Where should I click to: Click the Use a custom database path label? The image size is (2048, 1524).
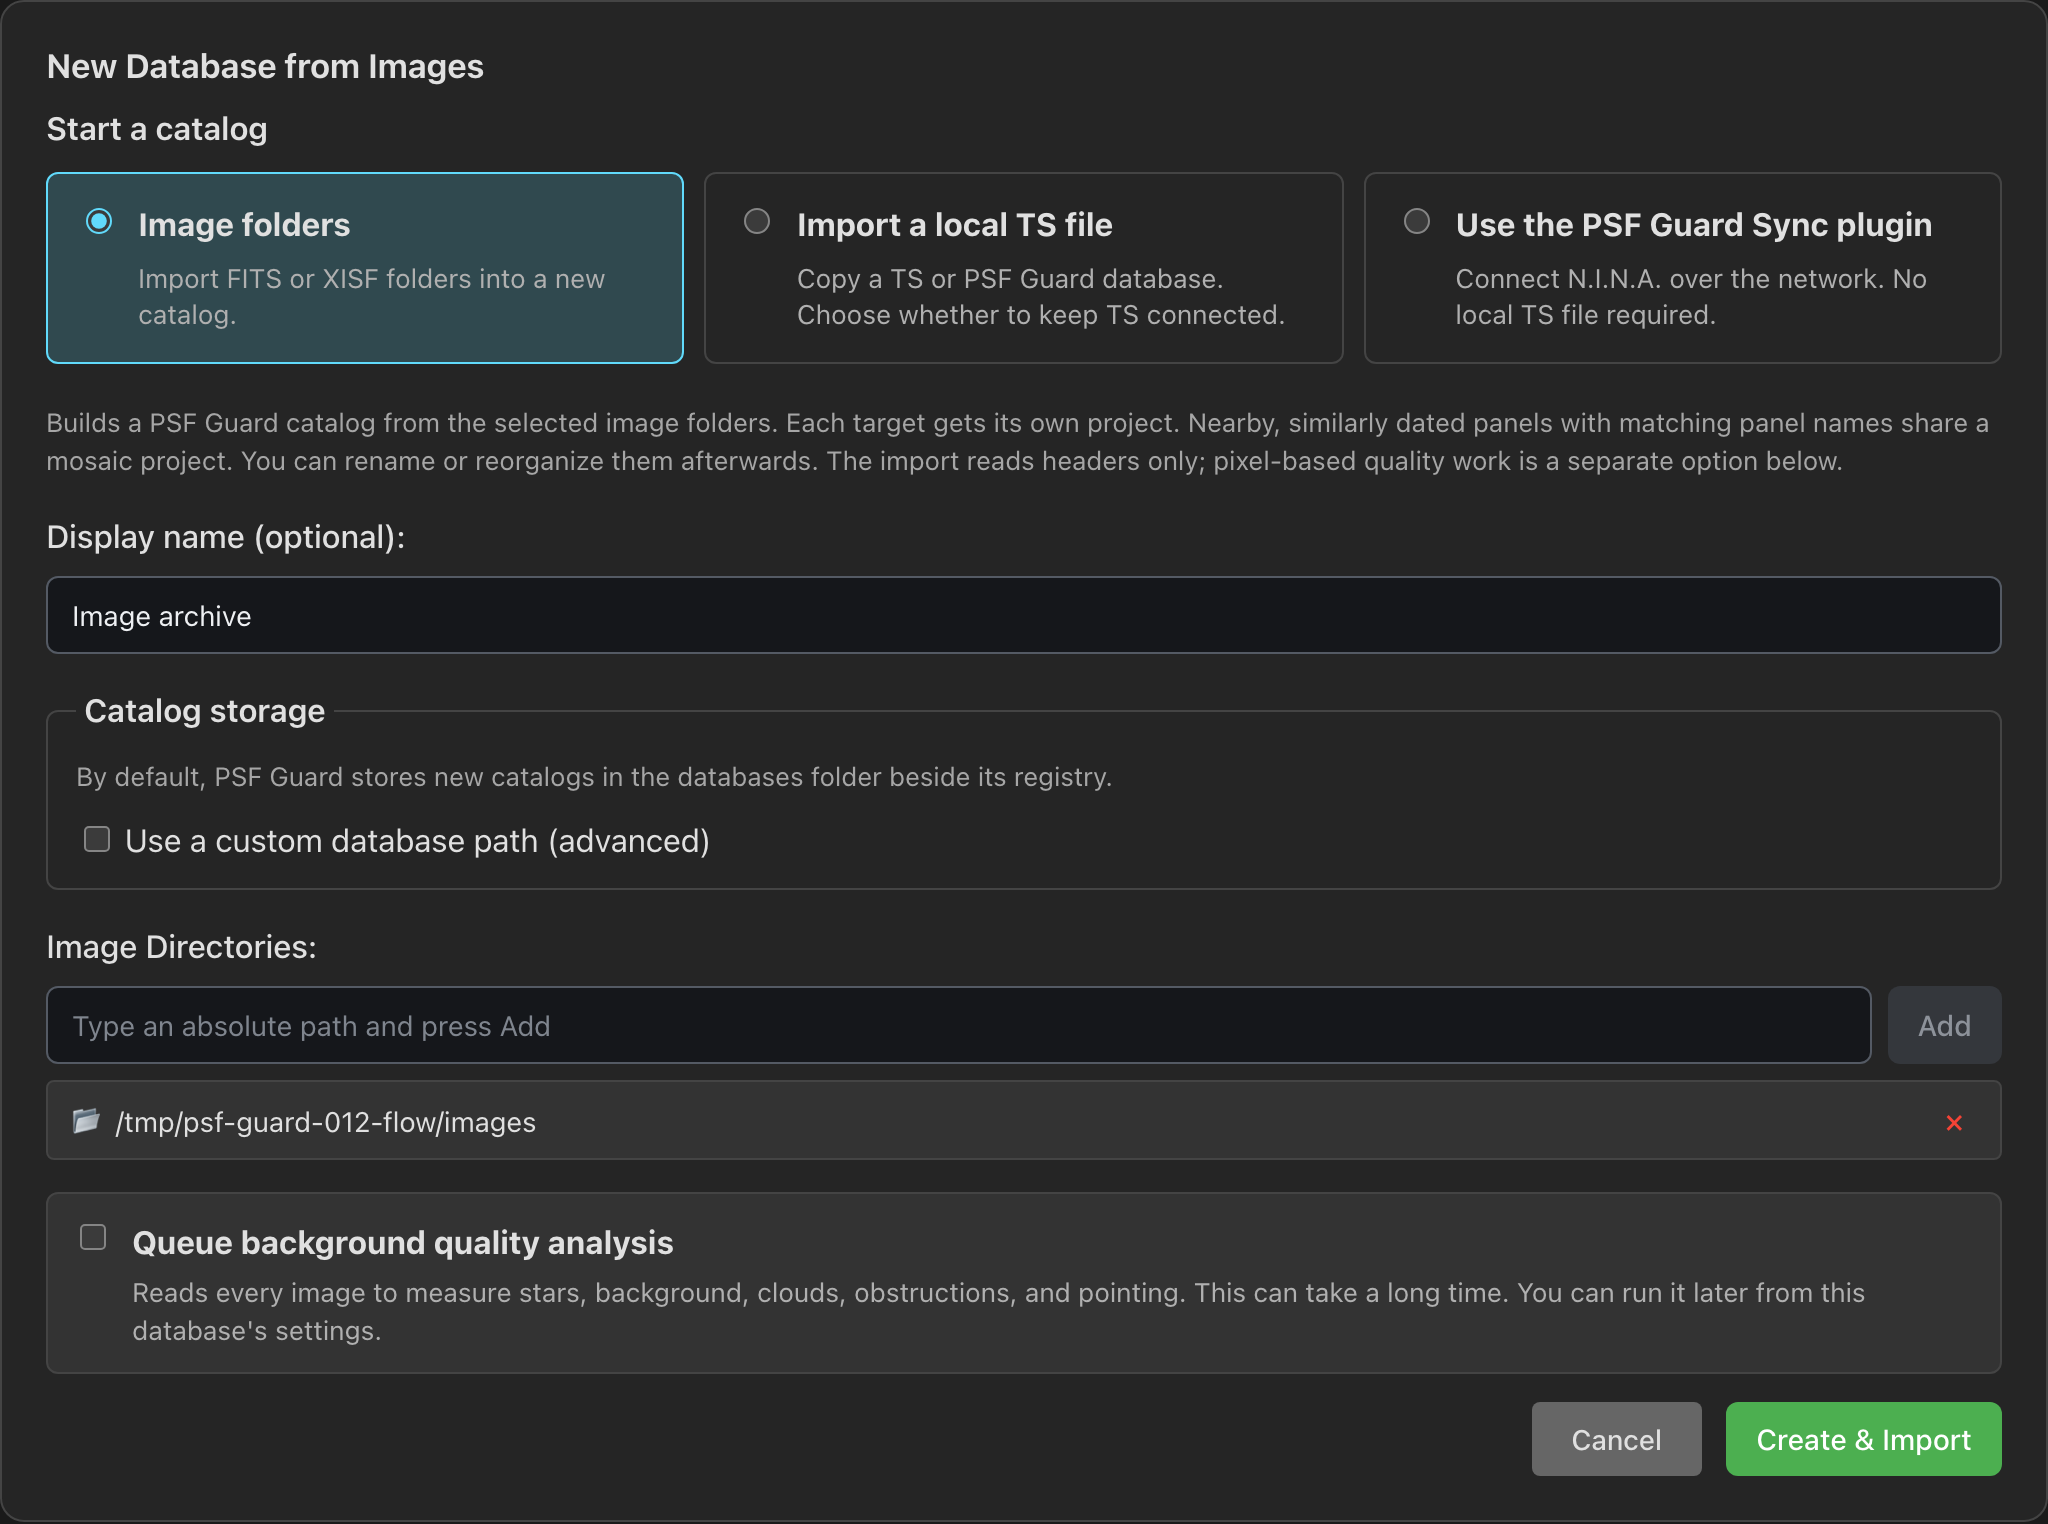[x=417, y=841]
